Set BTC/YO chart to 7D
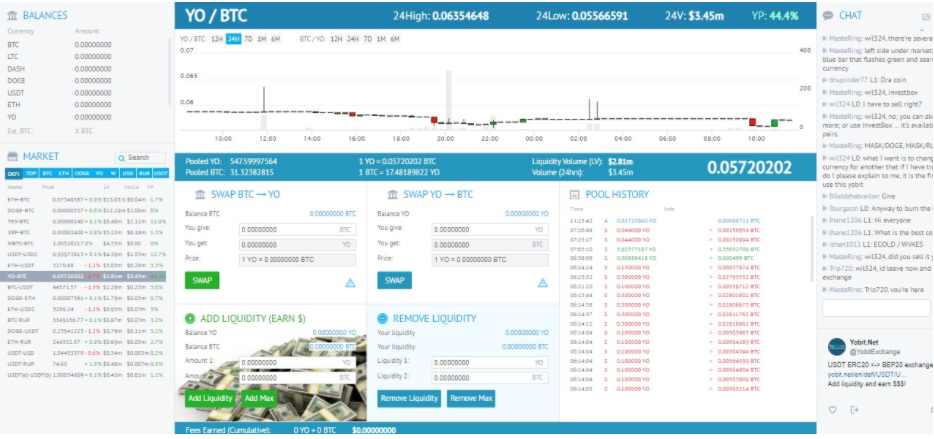934x439 pixels. [x=368, y=39]
